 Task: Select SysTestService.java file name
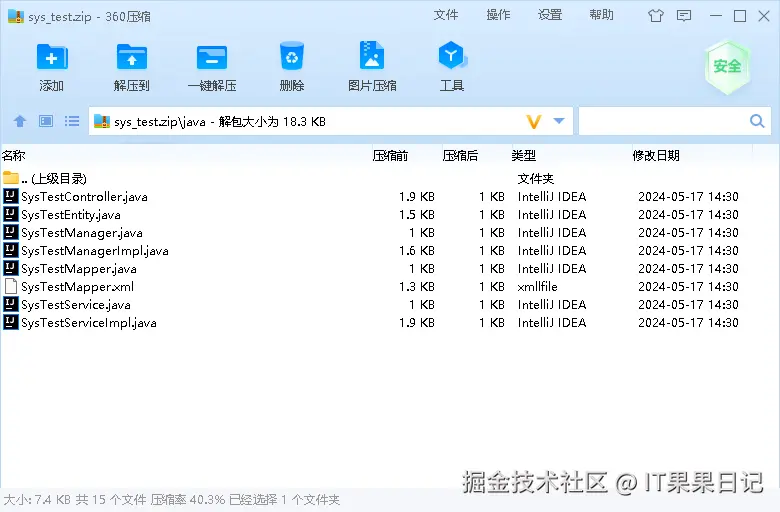coord(76,305)
